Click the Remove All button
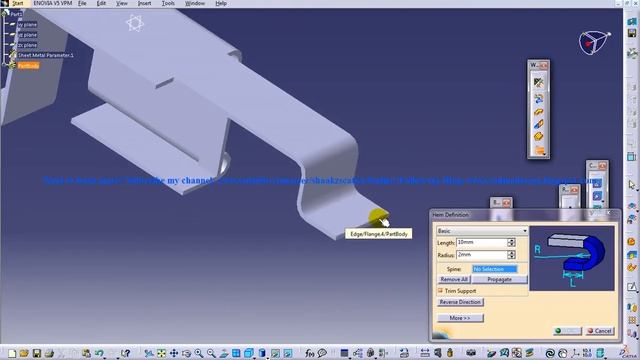The width and height of the screenshot is (640, 360). coord(454,279)
